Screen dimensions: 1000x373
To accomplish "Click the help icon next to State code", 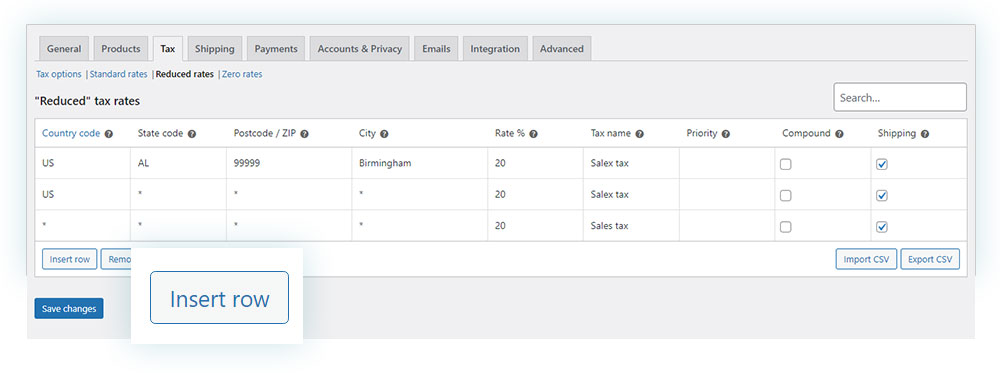I will point(192,134).
